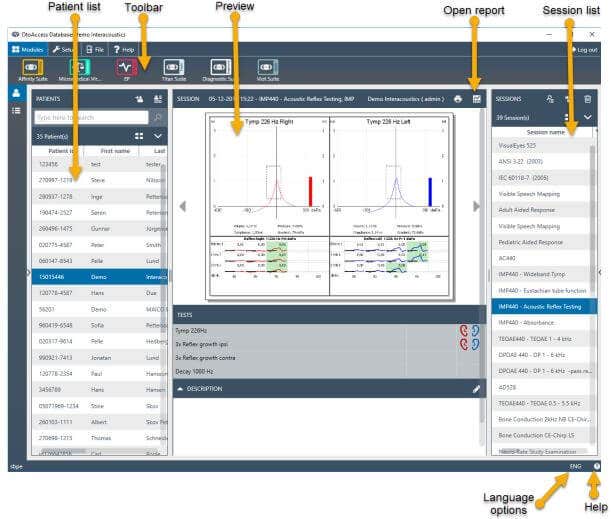Screen dimensions: 611x519
Task: Expand the session list options chevron
Action: coord(588,117)
